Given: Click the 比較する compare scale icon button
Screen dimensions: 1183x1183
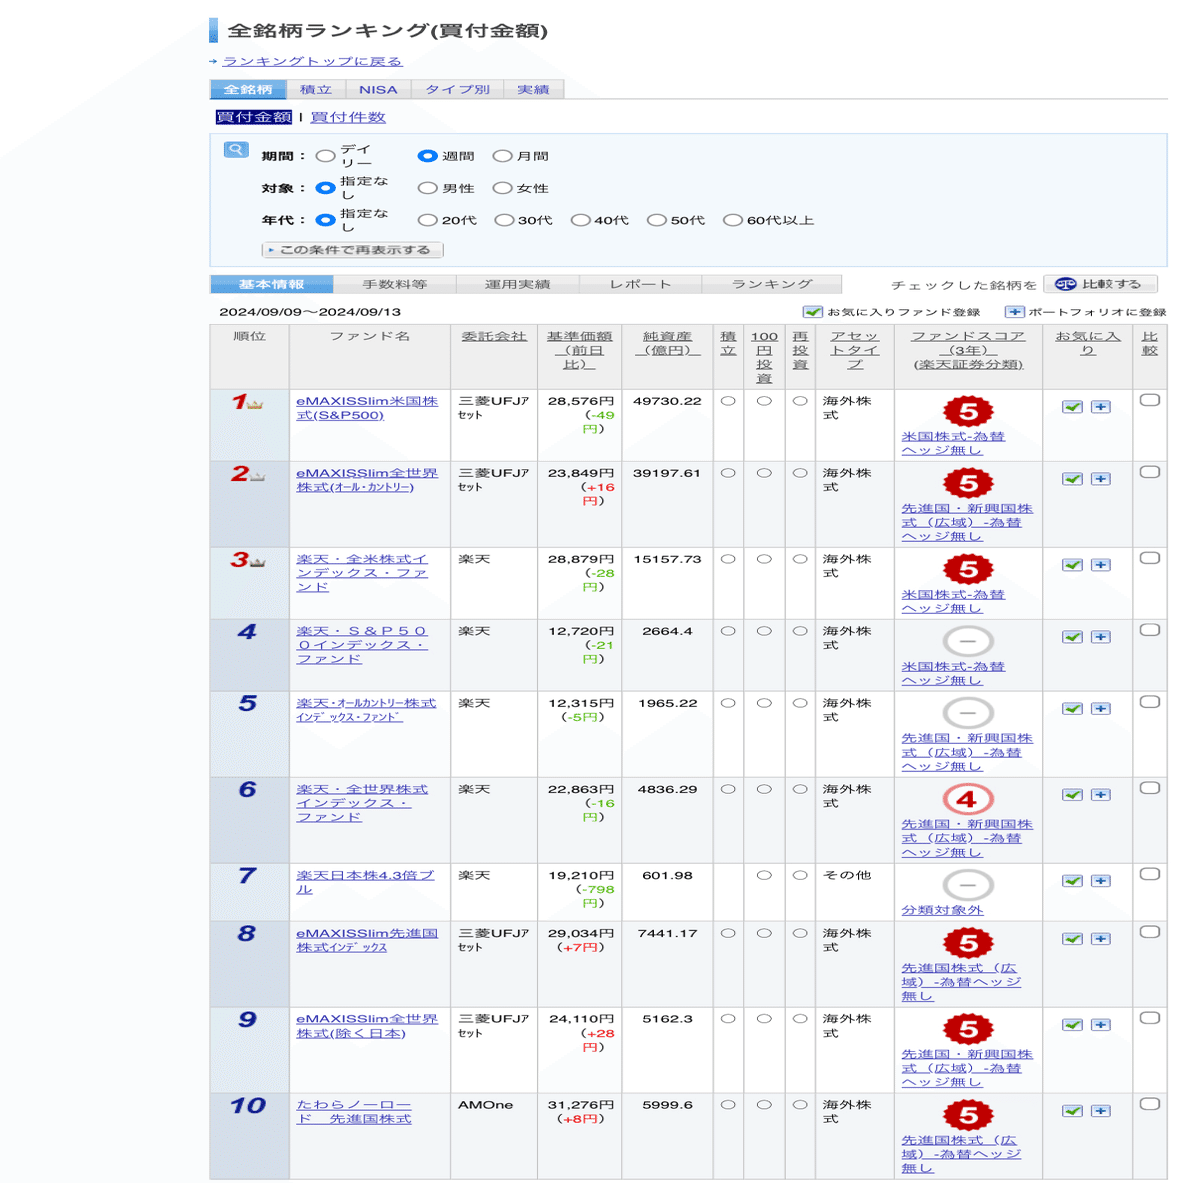Looking at the screenshot, I should coord(1066,283).
